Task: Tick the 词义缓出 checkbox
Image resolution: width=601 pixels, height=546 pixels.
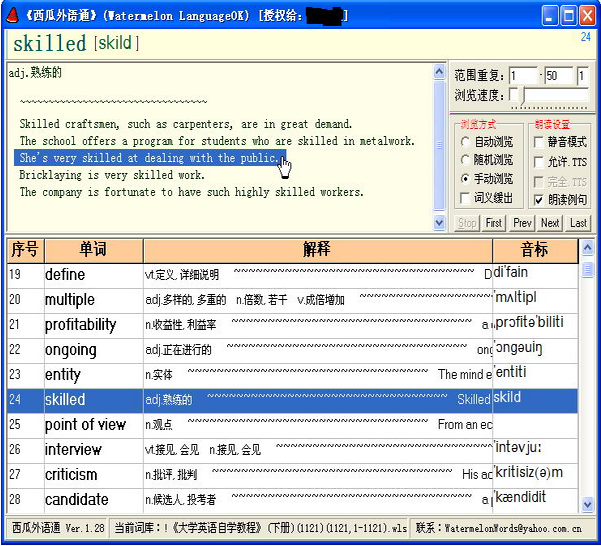Action: point(466,196)
